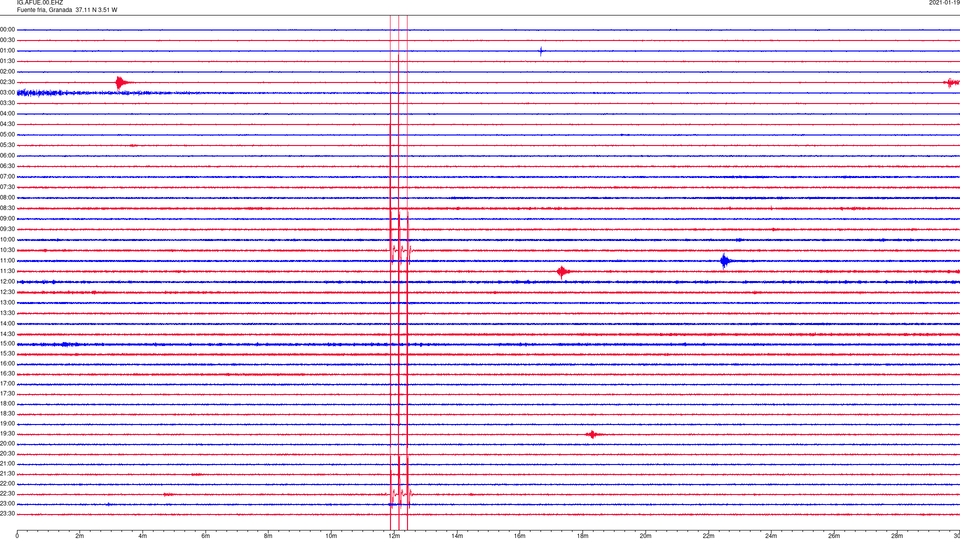The height and width of the screenshot is (540, 960).
Task: Select the 12:00 time label
Action: coord(7,282)
